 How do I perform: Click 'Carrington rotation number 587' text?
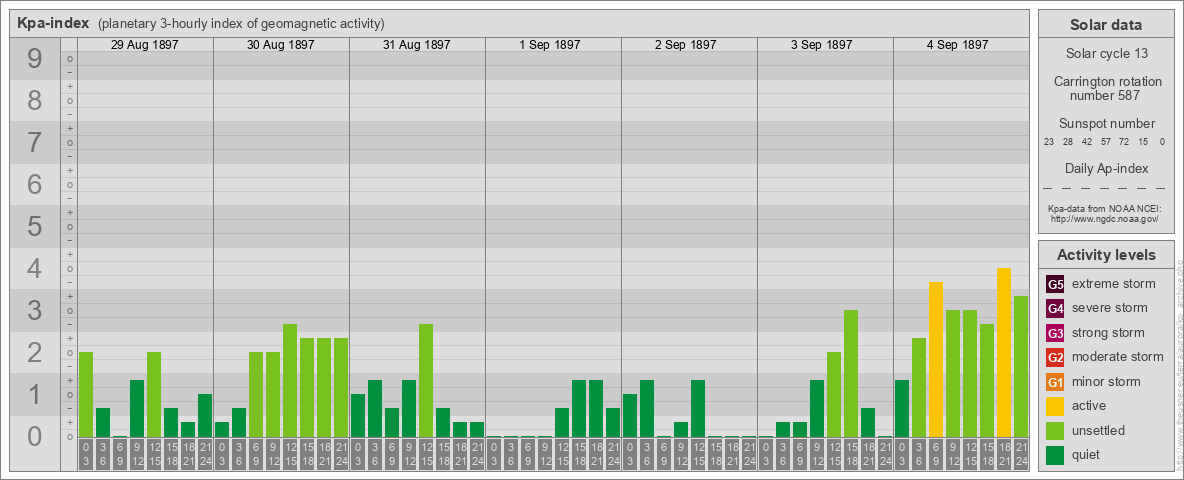[1106, 88]
